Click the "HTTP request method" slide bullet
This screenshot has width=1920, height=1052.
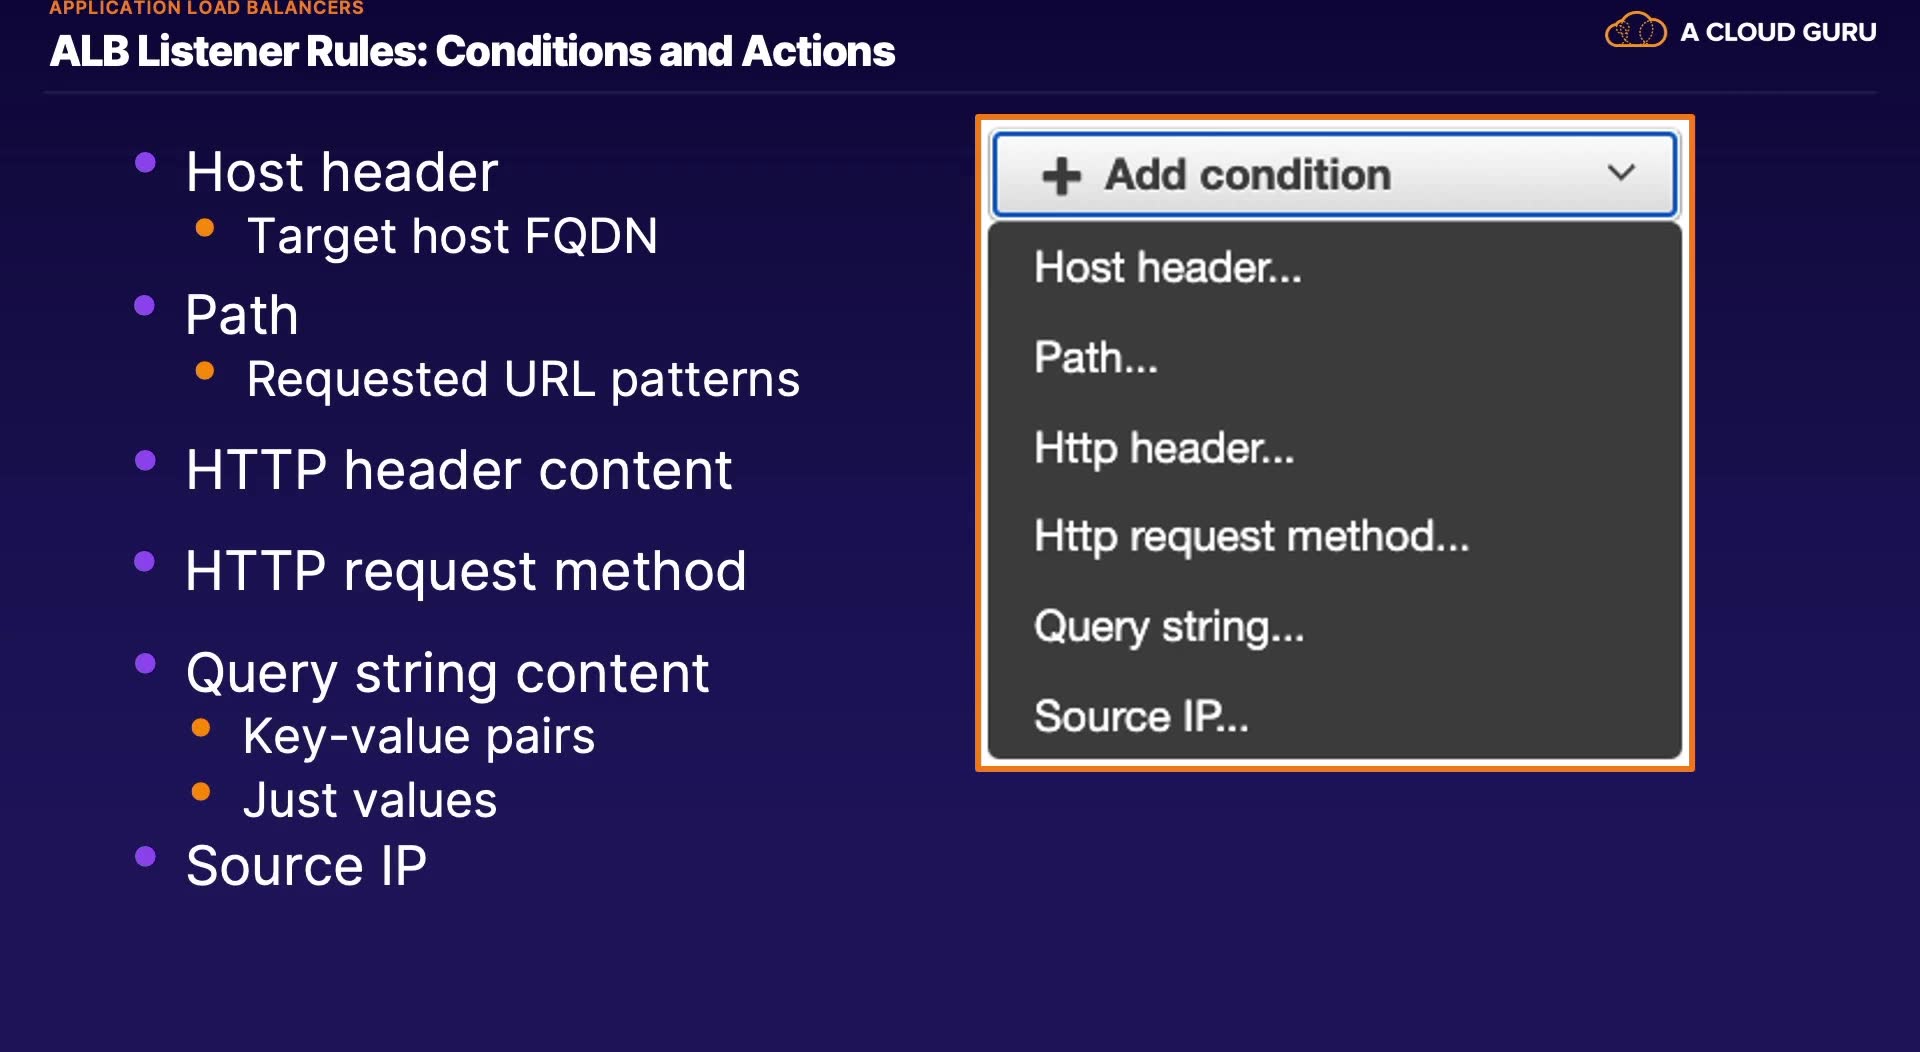(x=465, y=571)
